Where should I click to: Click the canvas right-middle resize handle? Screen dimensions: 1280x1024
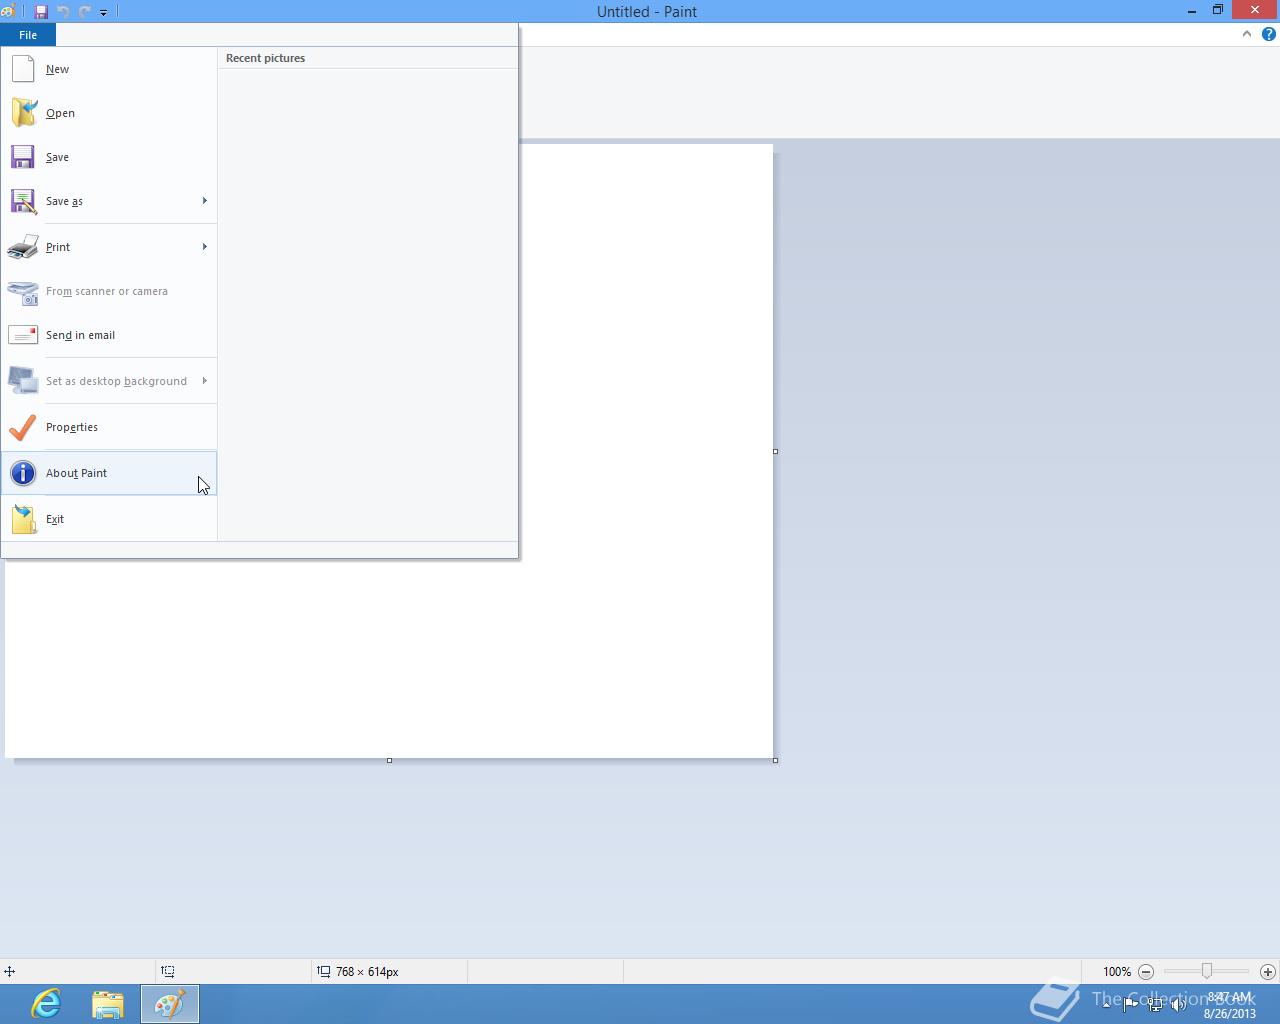[775, 451]
